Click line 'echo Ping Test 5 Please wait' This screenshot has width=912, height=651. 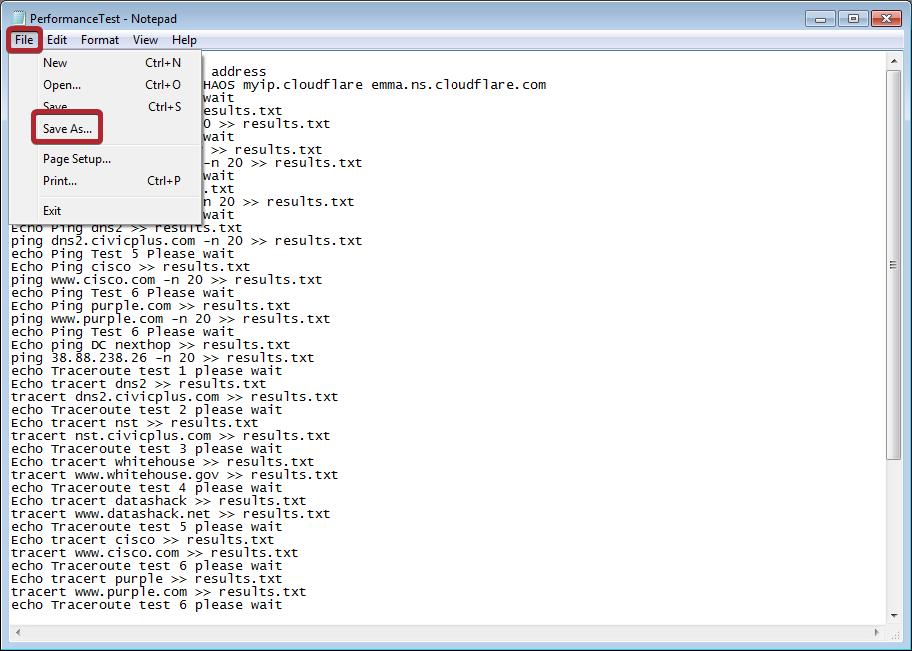coord(122,254)
